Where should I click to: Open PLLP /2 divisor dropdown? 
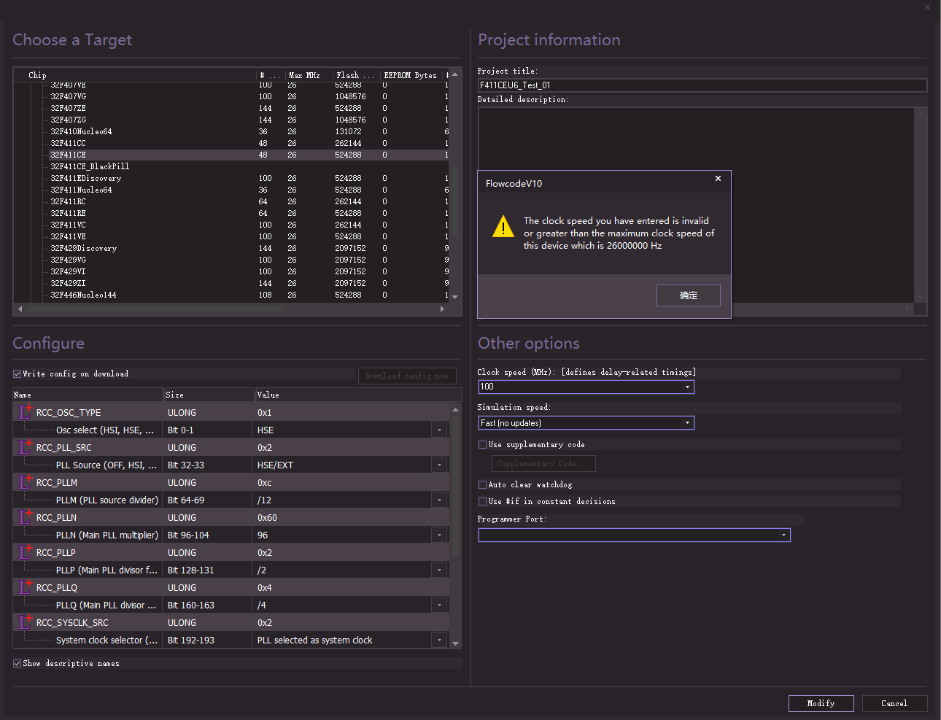click(x=439, y=570)
